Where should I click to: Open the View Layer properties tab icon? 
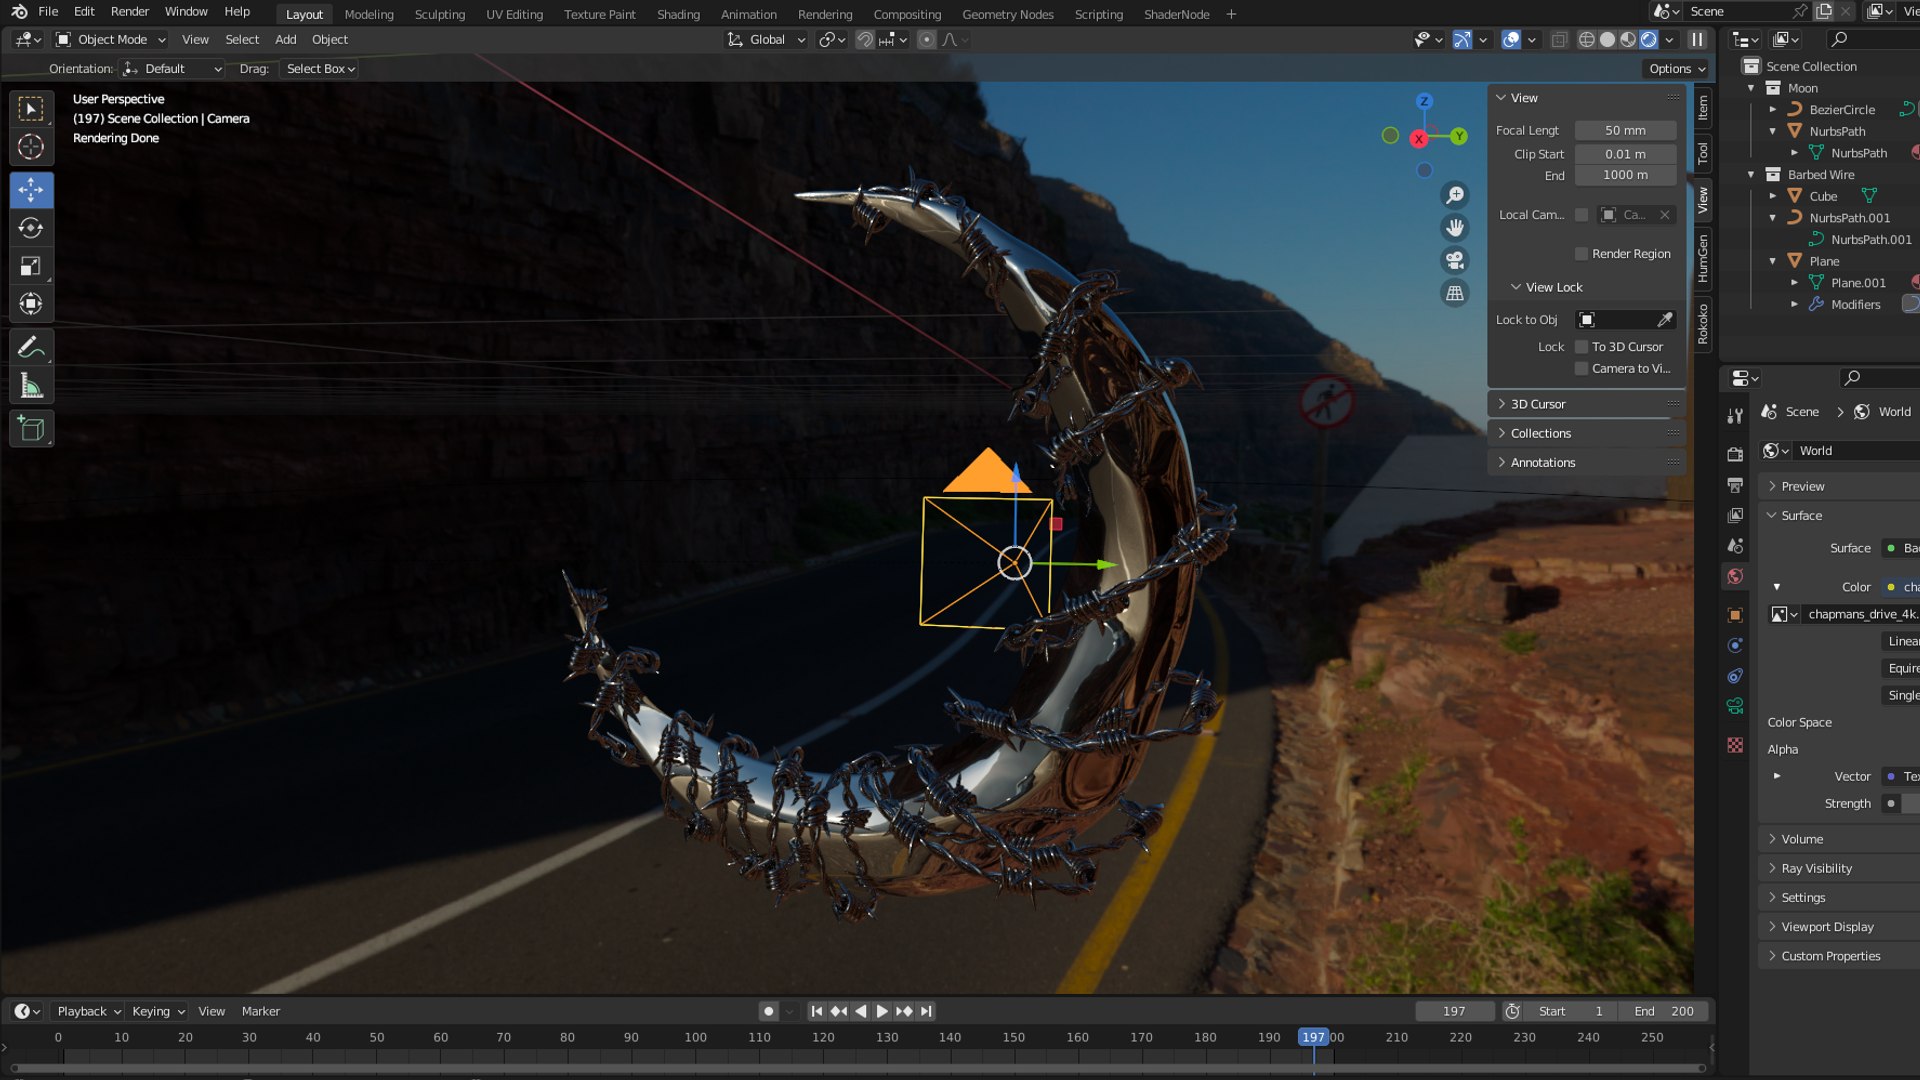[1735, 515]
